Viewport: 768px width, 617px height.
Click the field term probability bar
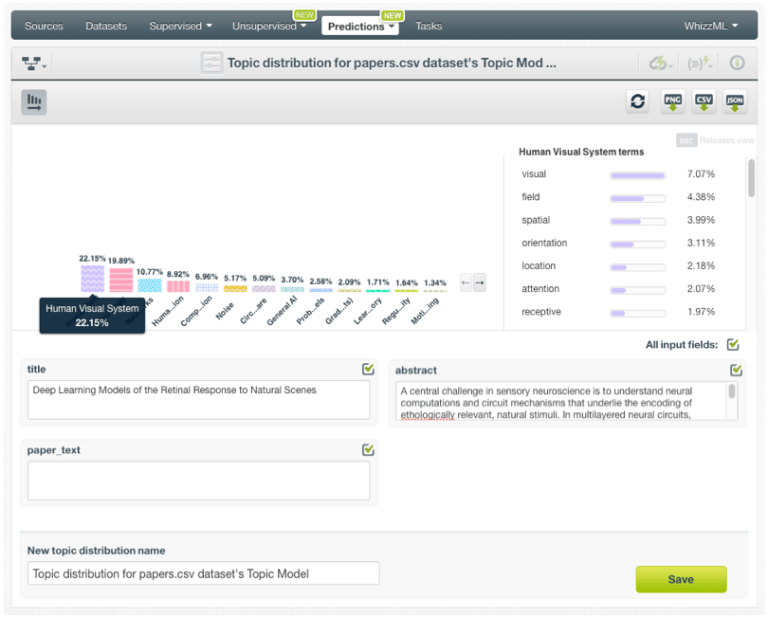click(637, 198)
